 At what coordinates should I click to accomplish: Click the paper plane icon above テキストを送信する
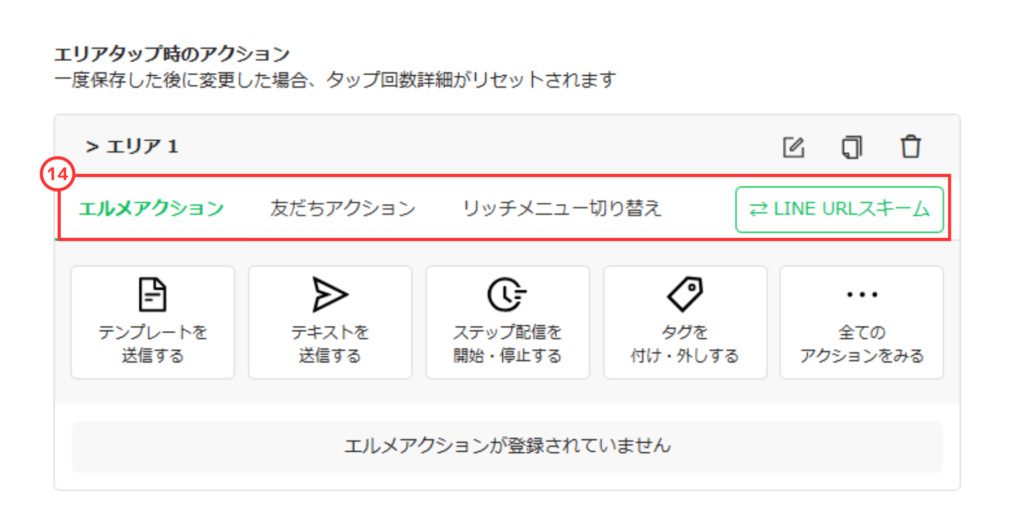[330, 294]
